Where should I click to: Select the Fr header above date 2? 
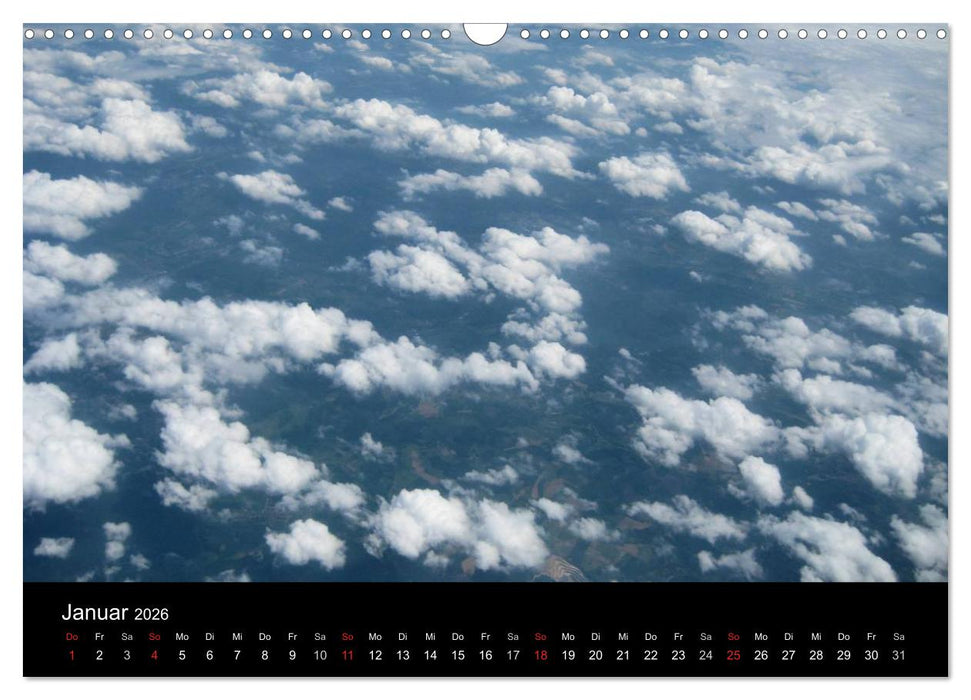tap(98, 637)
